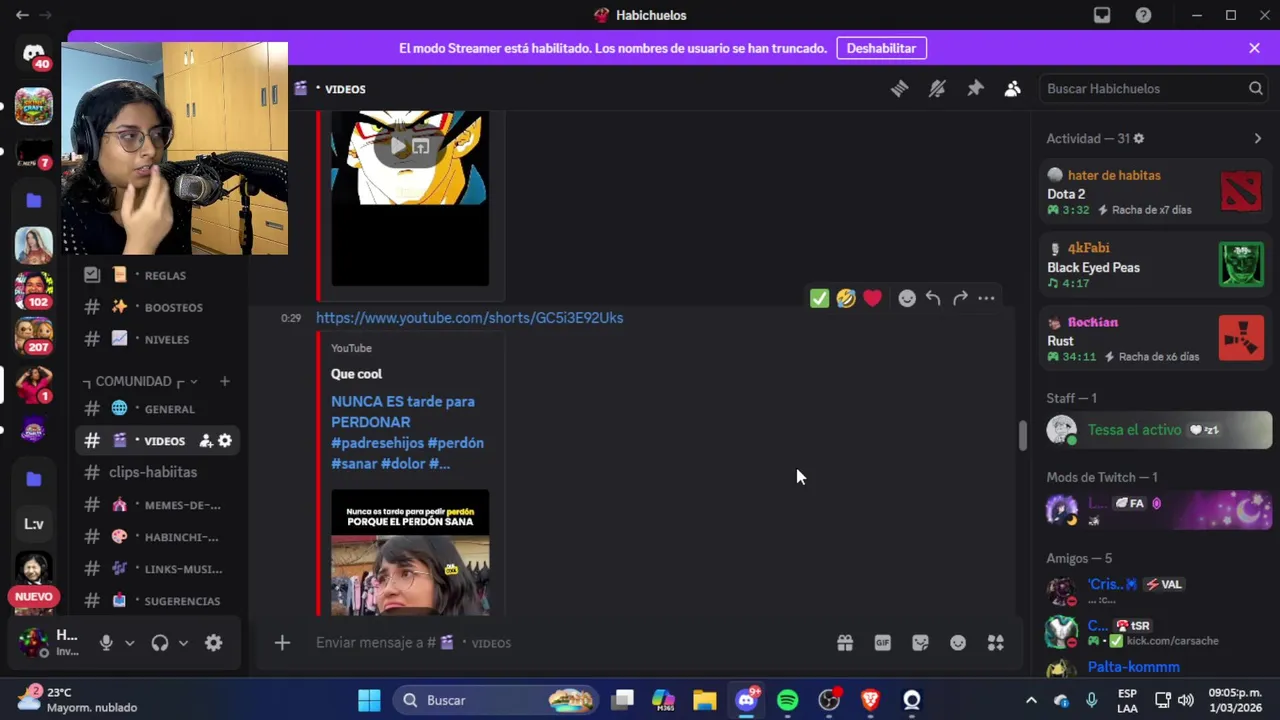Image resolution: width=1280 pixels, height=720 pixels.
Task: Open BOOSTEOS channel
Action: 158,307
